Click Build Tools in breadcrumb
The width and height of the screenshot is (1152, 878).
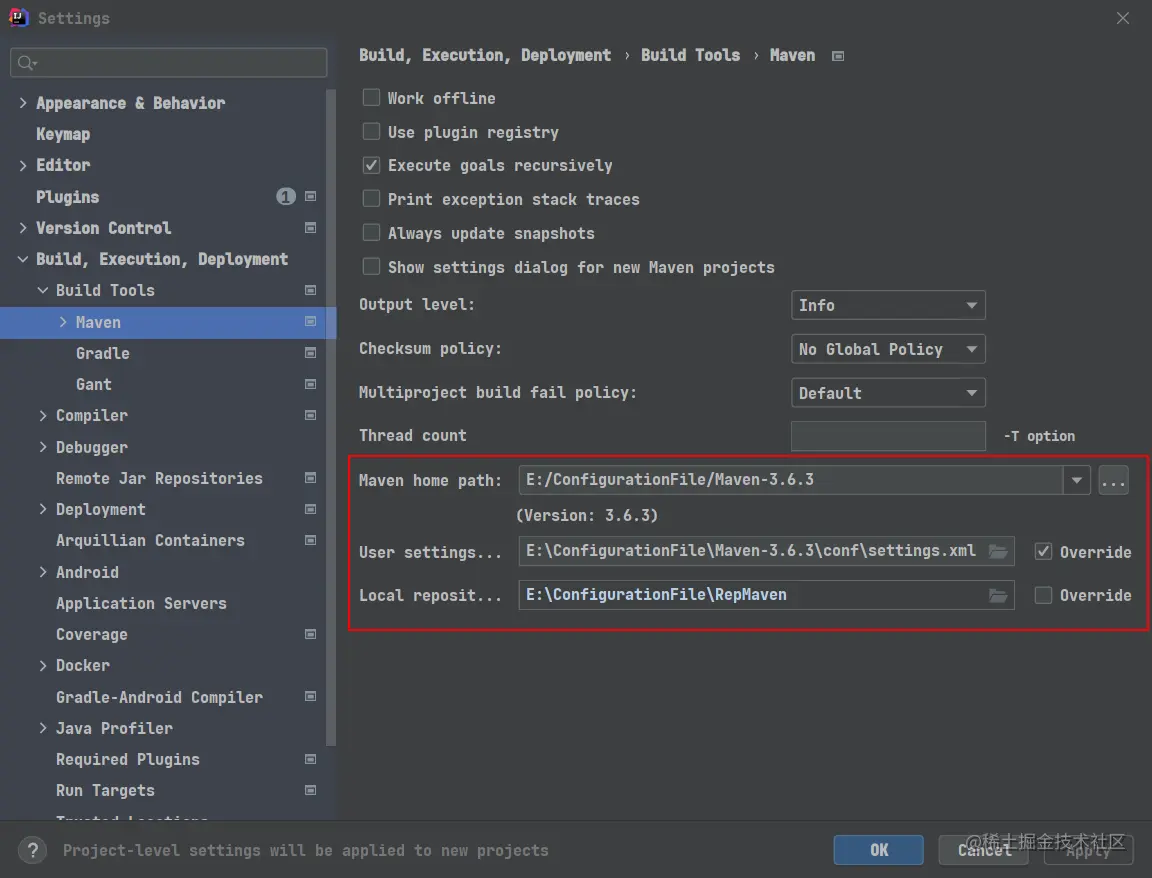click(691, 55)
